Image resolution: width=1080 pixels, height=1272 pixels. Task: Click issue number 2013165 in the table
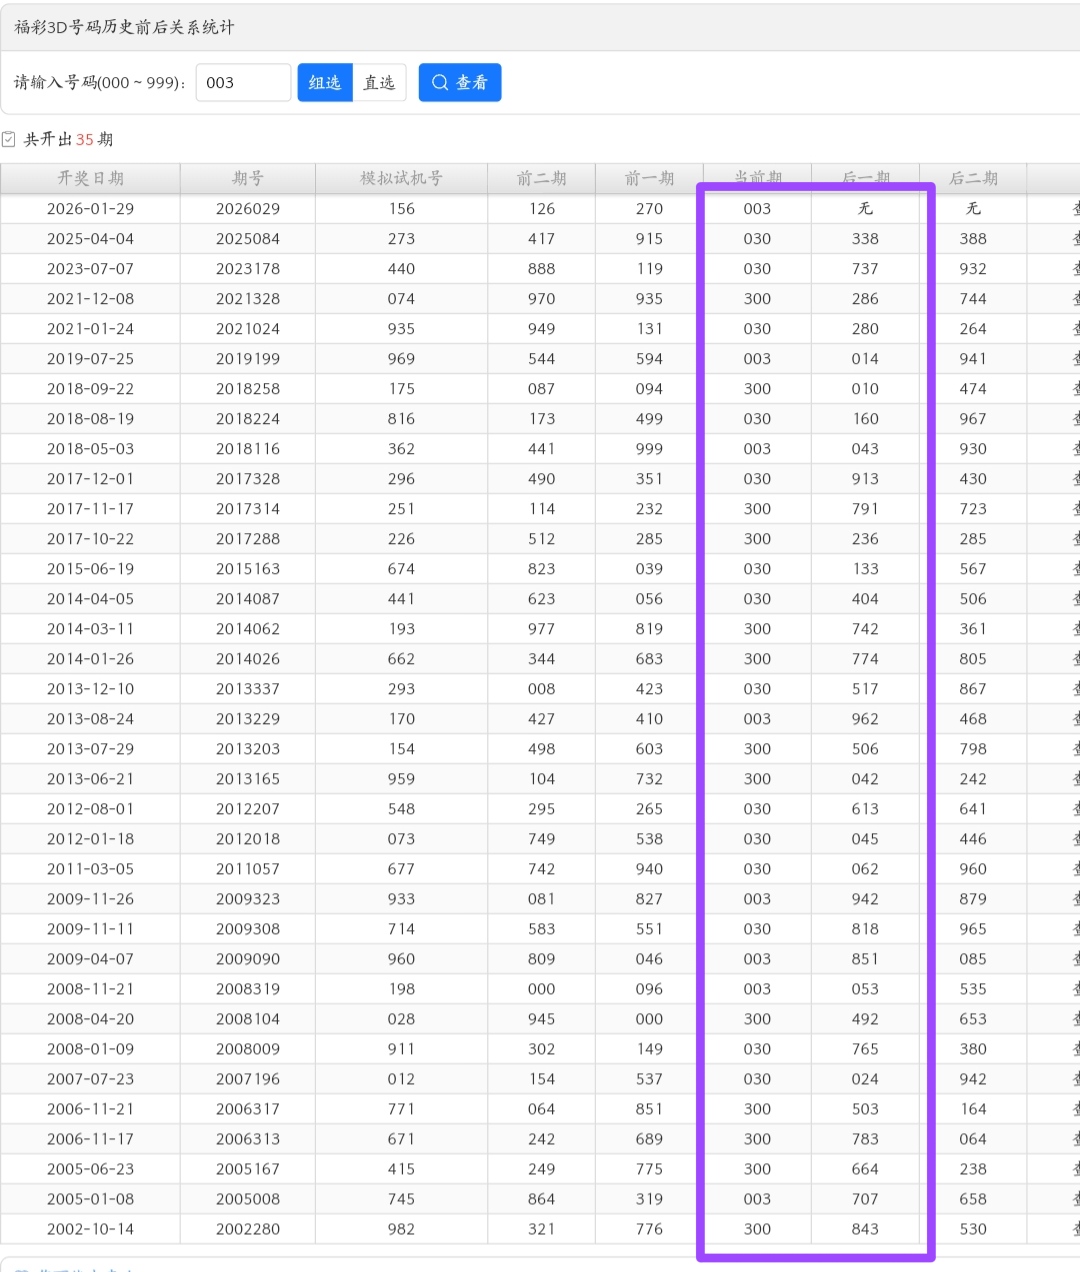247,779
